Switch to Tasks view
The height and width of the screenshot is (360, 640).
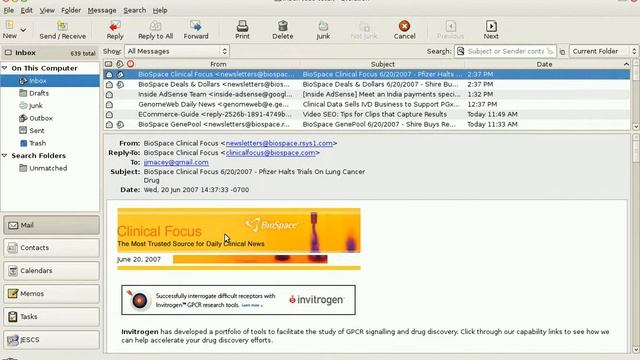pyautogui.click(x=51, y=316)
